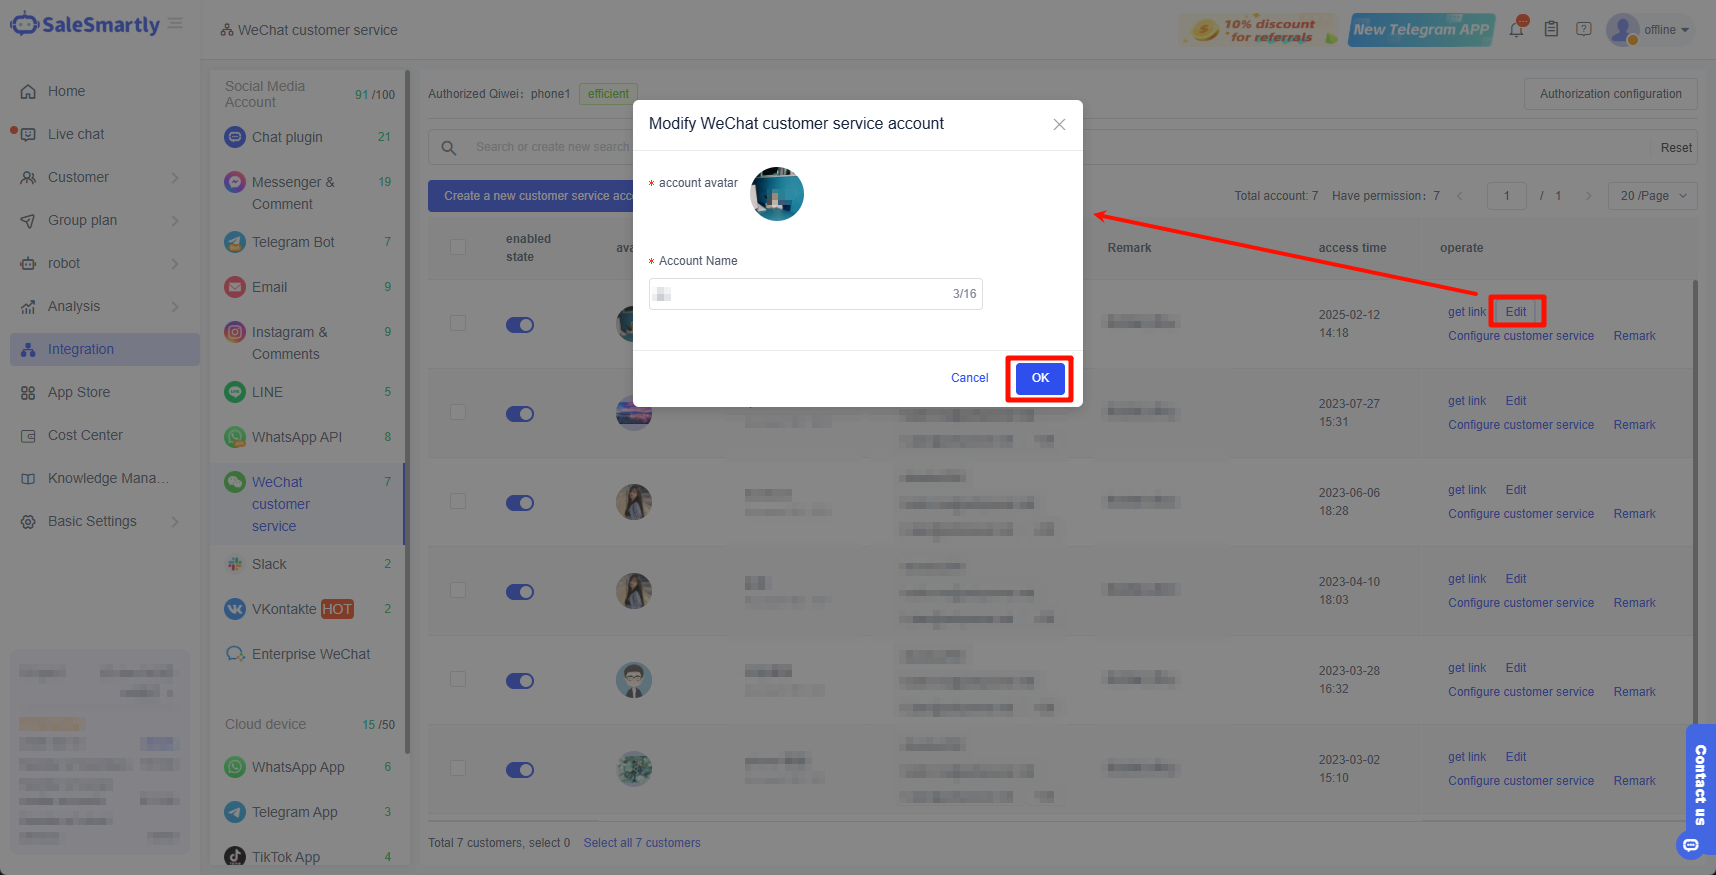1716x875 pixels.
Task: Open the notification bell icon
Action: (1517, 29)
